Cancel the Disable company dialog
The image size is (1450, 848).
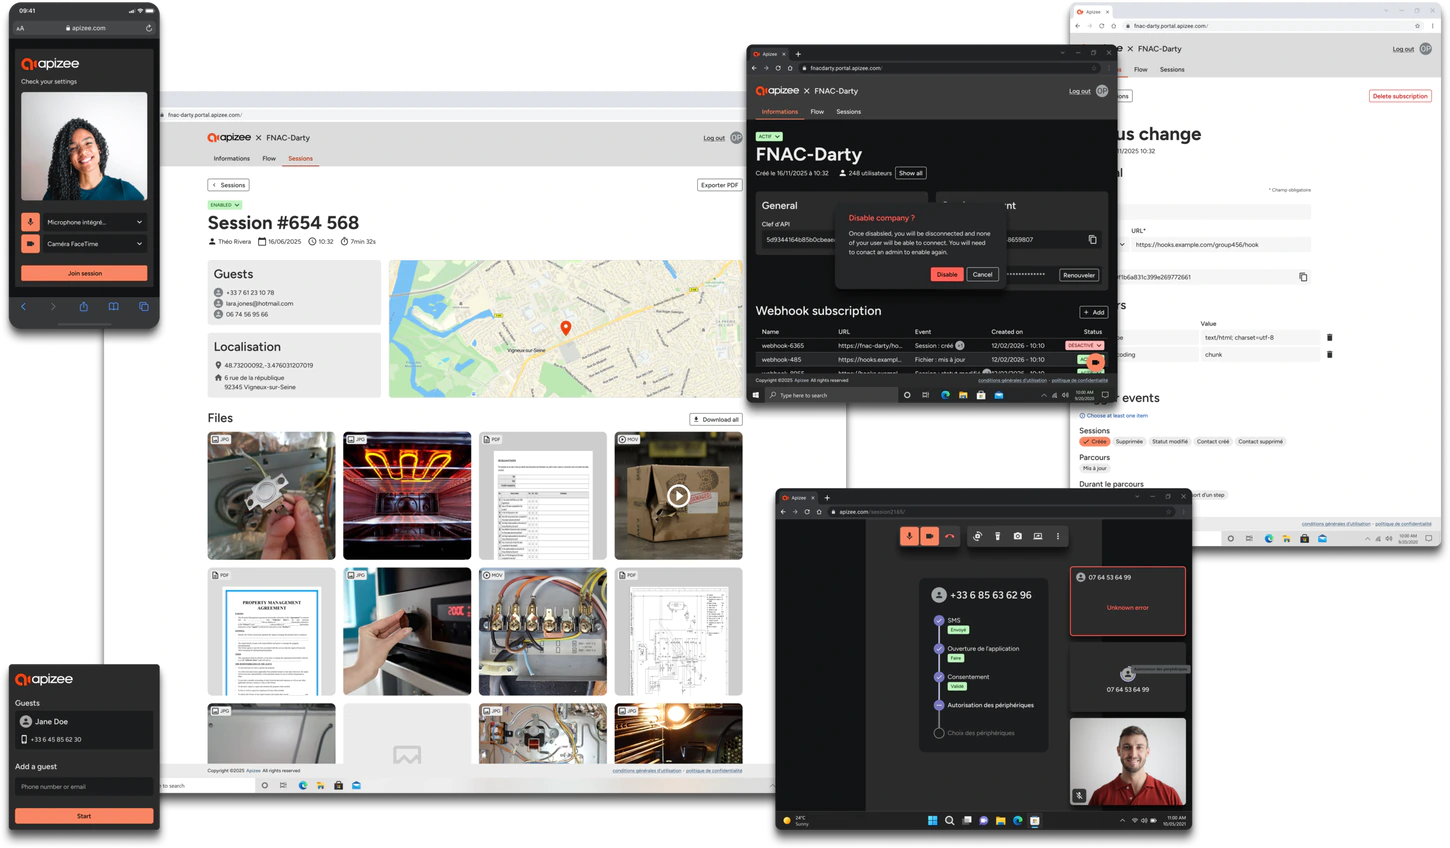(x=983, y=274)
